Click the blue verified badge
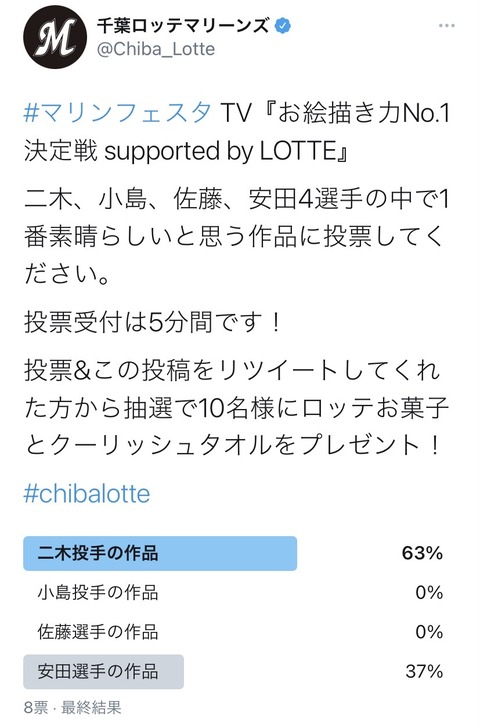480x727 pixels. tap(282, 26)
